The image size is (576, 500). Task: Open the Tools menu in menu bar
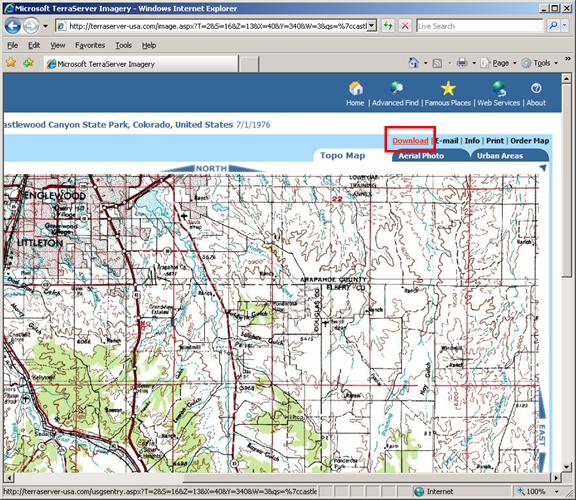pos(123,45)
